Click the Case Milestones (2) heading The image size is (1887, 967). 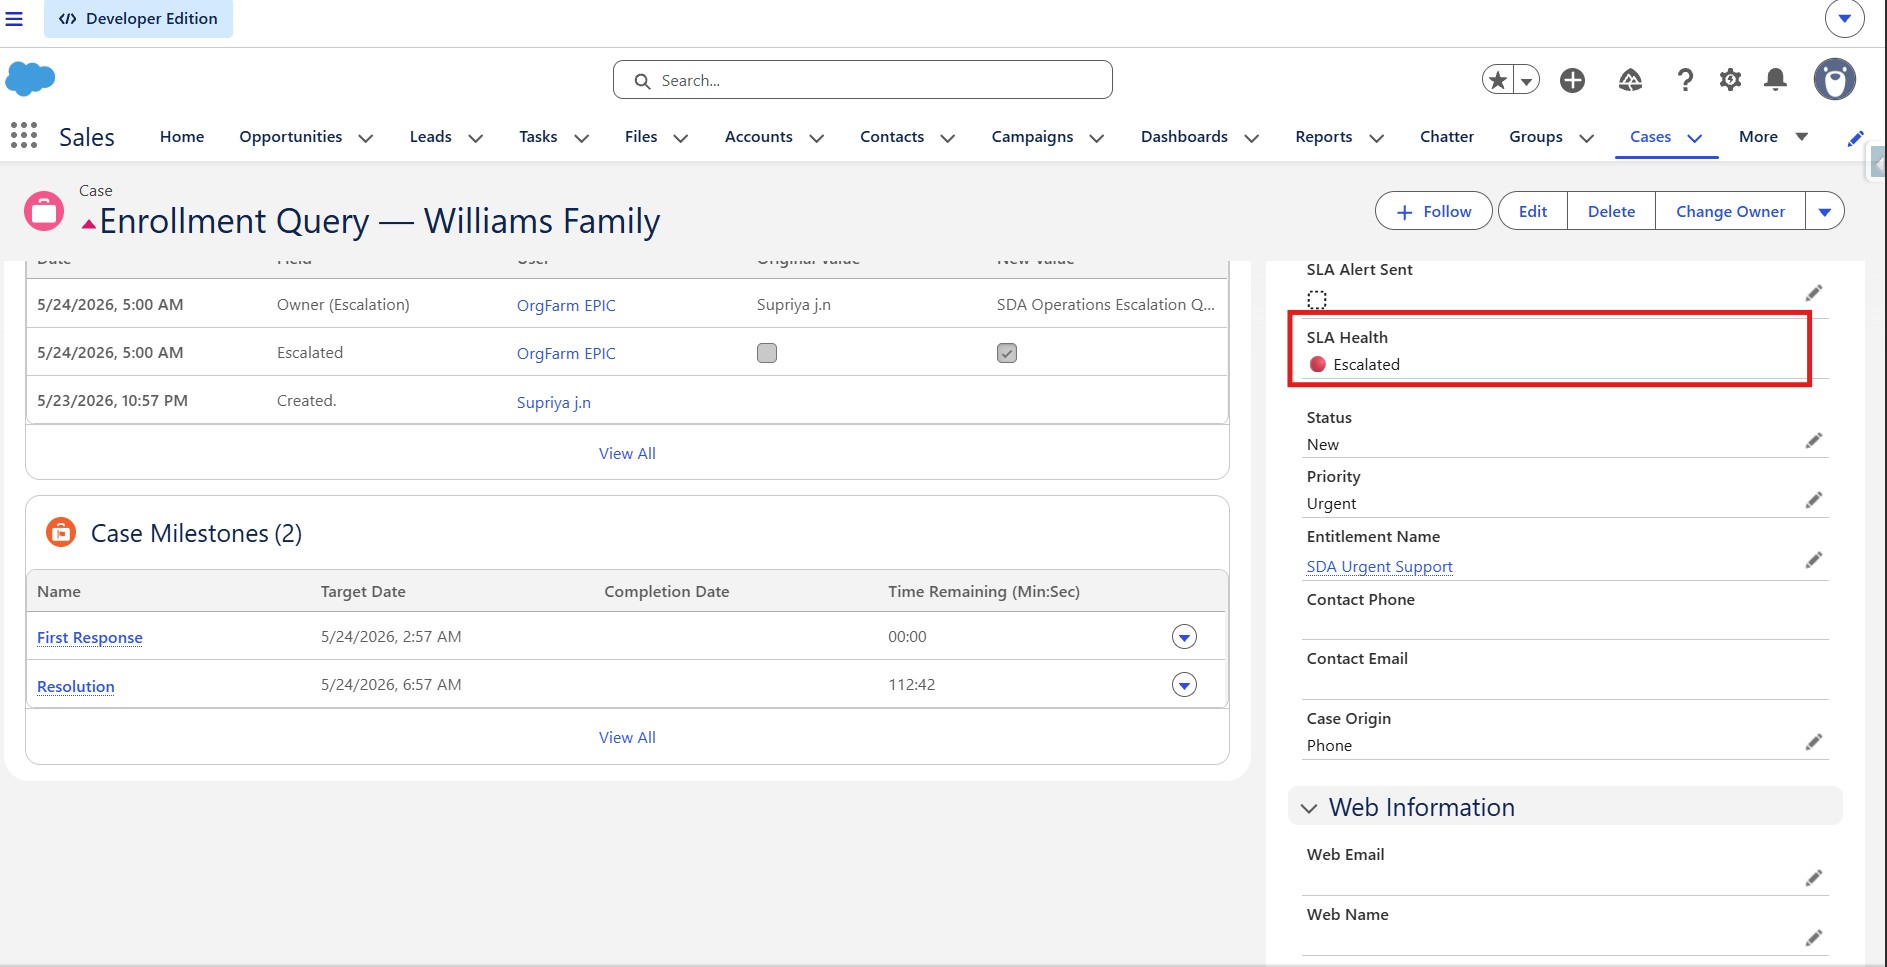196,533
